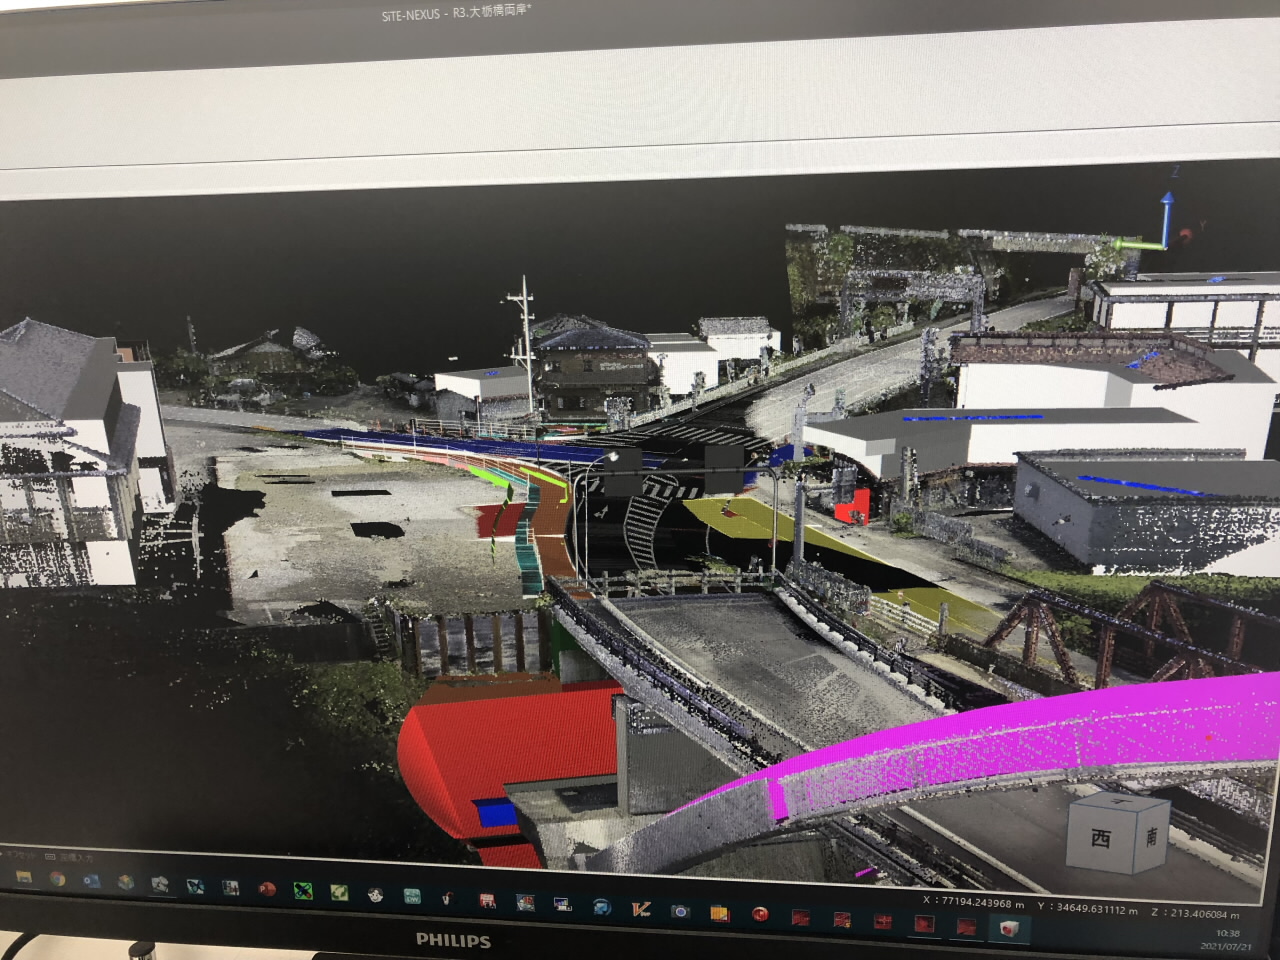The width and height of the screenshot is (1280, 960).
Task: Open the camera app in taskbar
Action: [x=680, y=911]
